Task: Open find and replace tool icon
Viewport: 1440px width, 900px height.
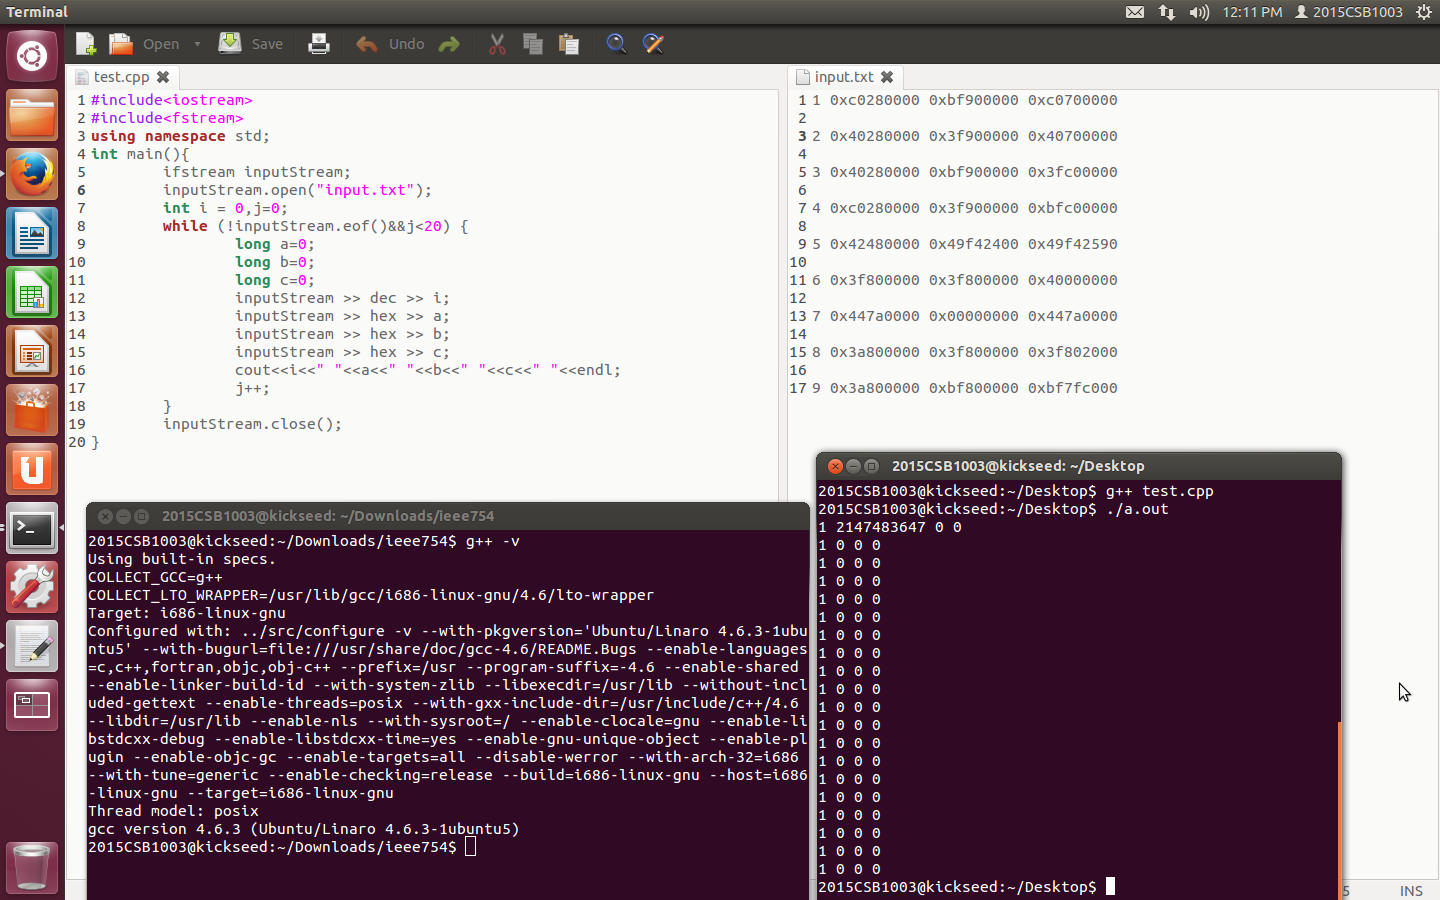Action: 653,44
